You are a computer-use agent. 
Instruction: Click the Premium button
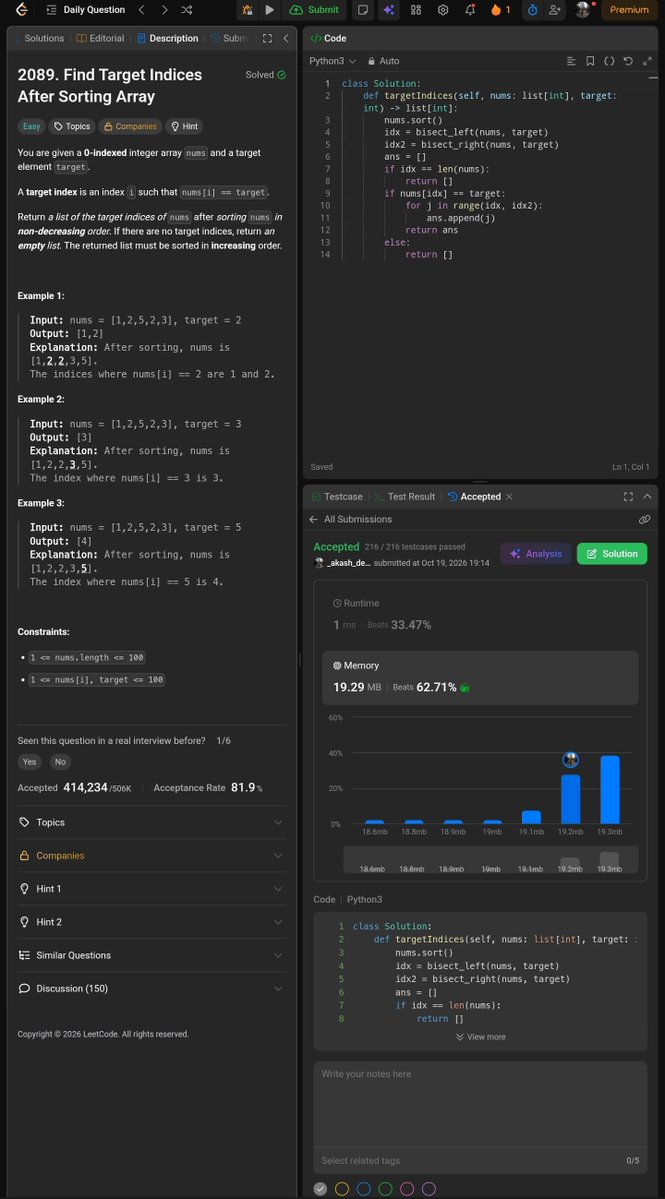[629, 10]
